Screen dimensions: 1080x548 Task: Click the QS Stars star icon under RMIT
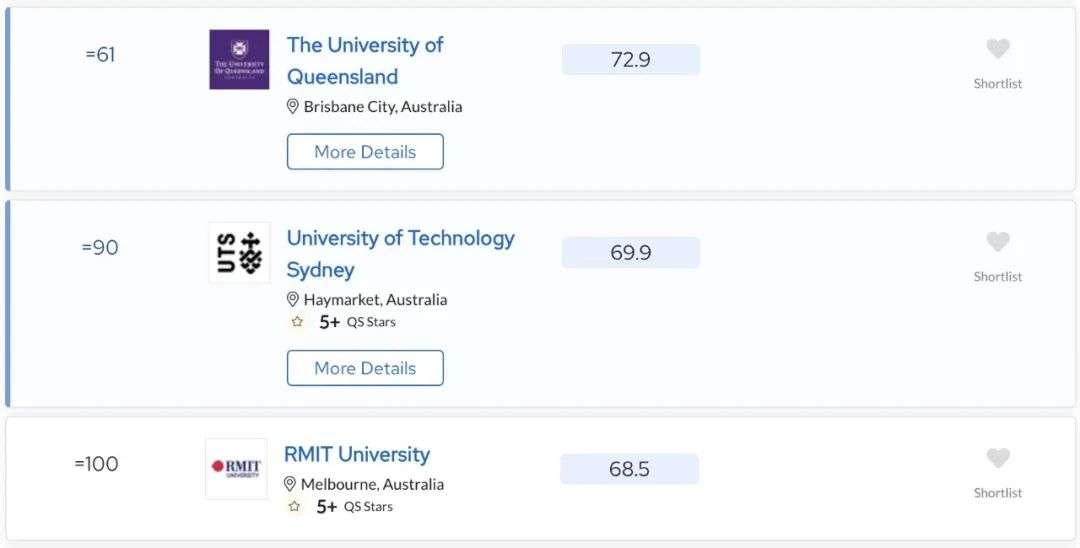coord(294,507)
